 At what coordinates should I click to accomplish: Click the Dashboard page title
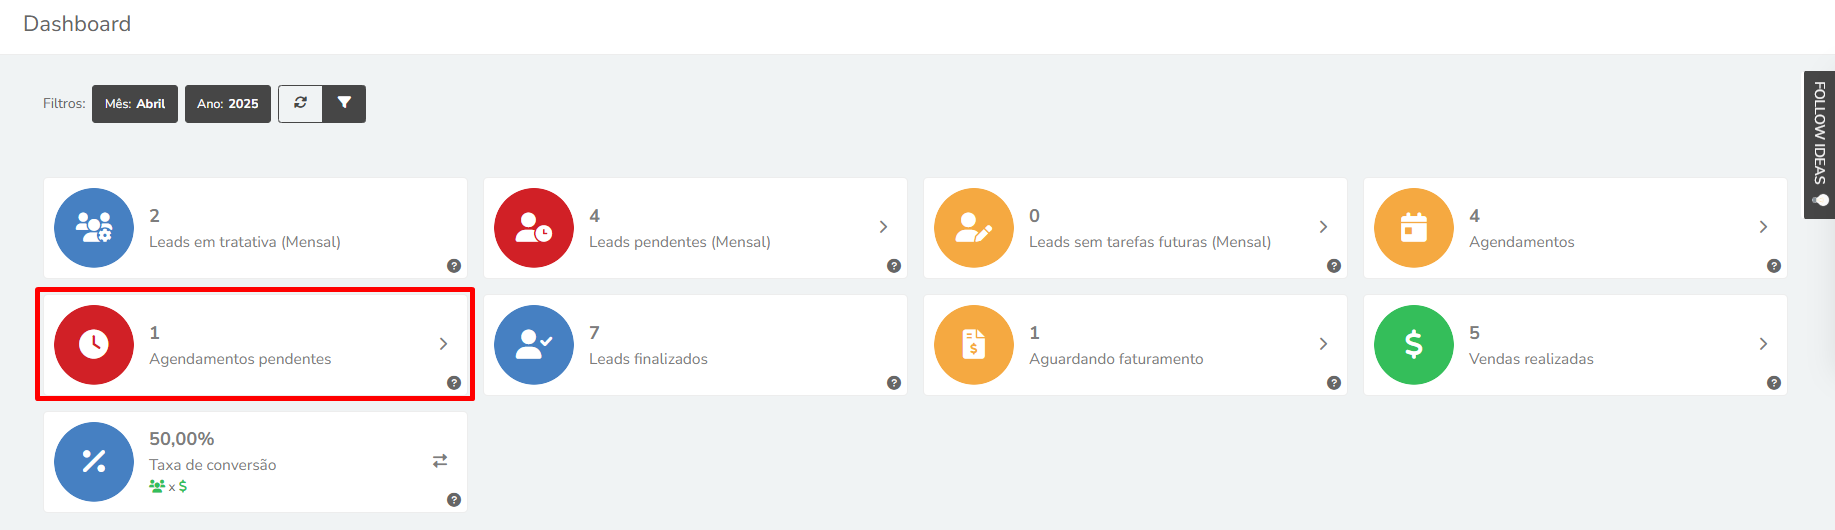tap(77, 24)
